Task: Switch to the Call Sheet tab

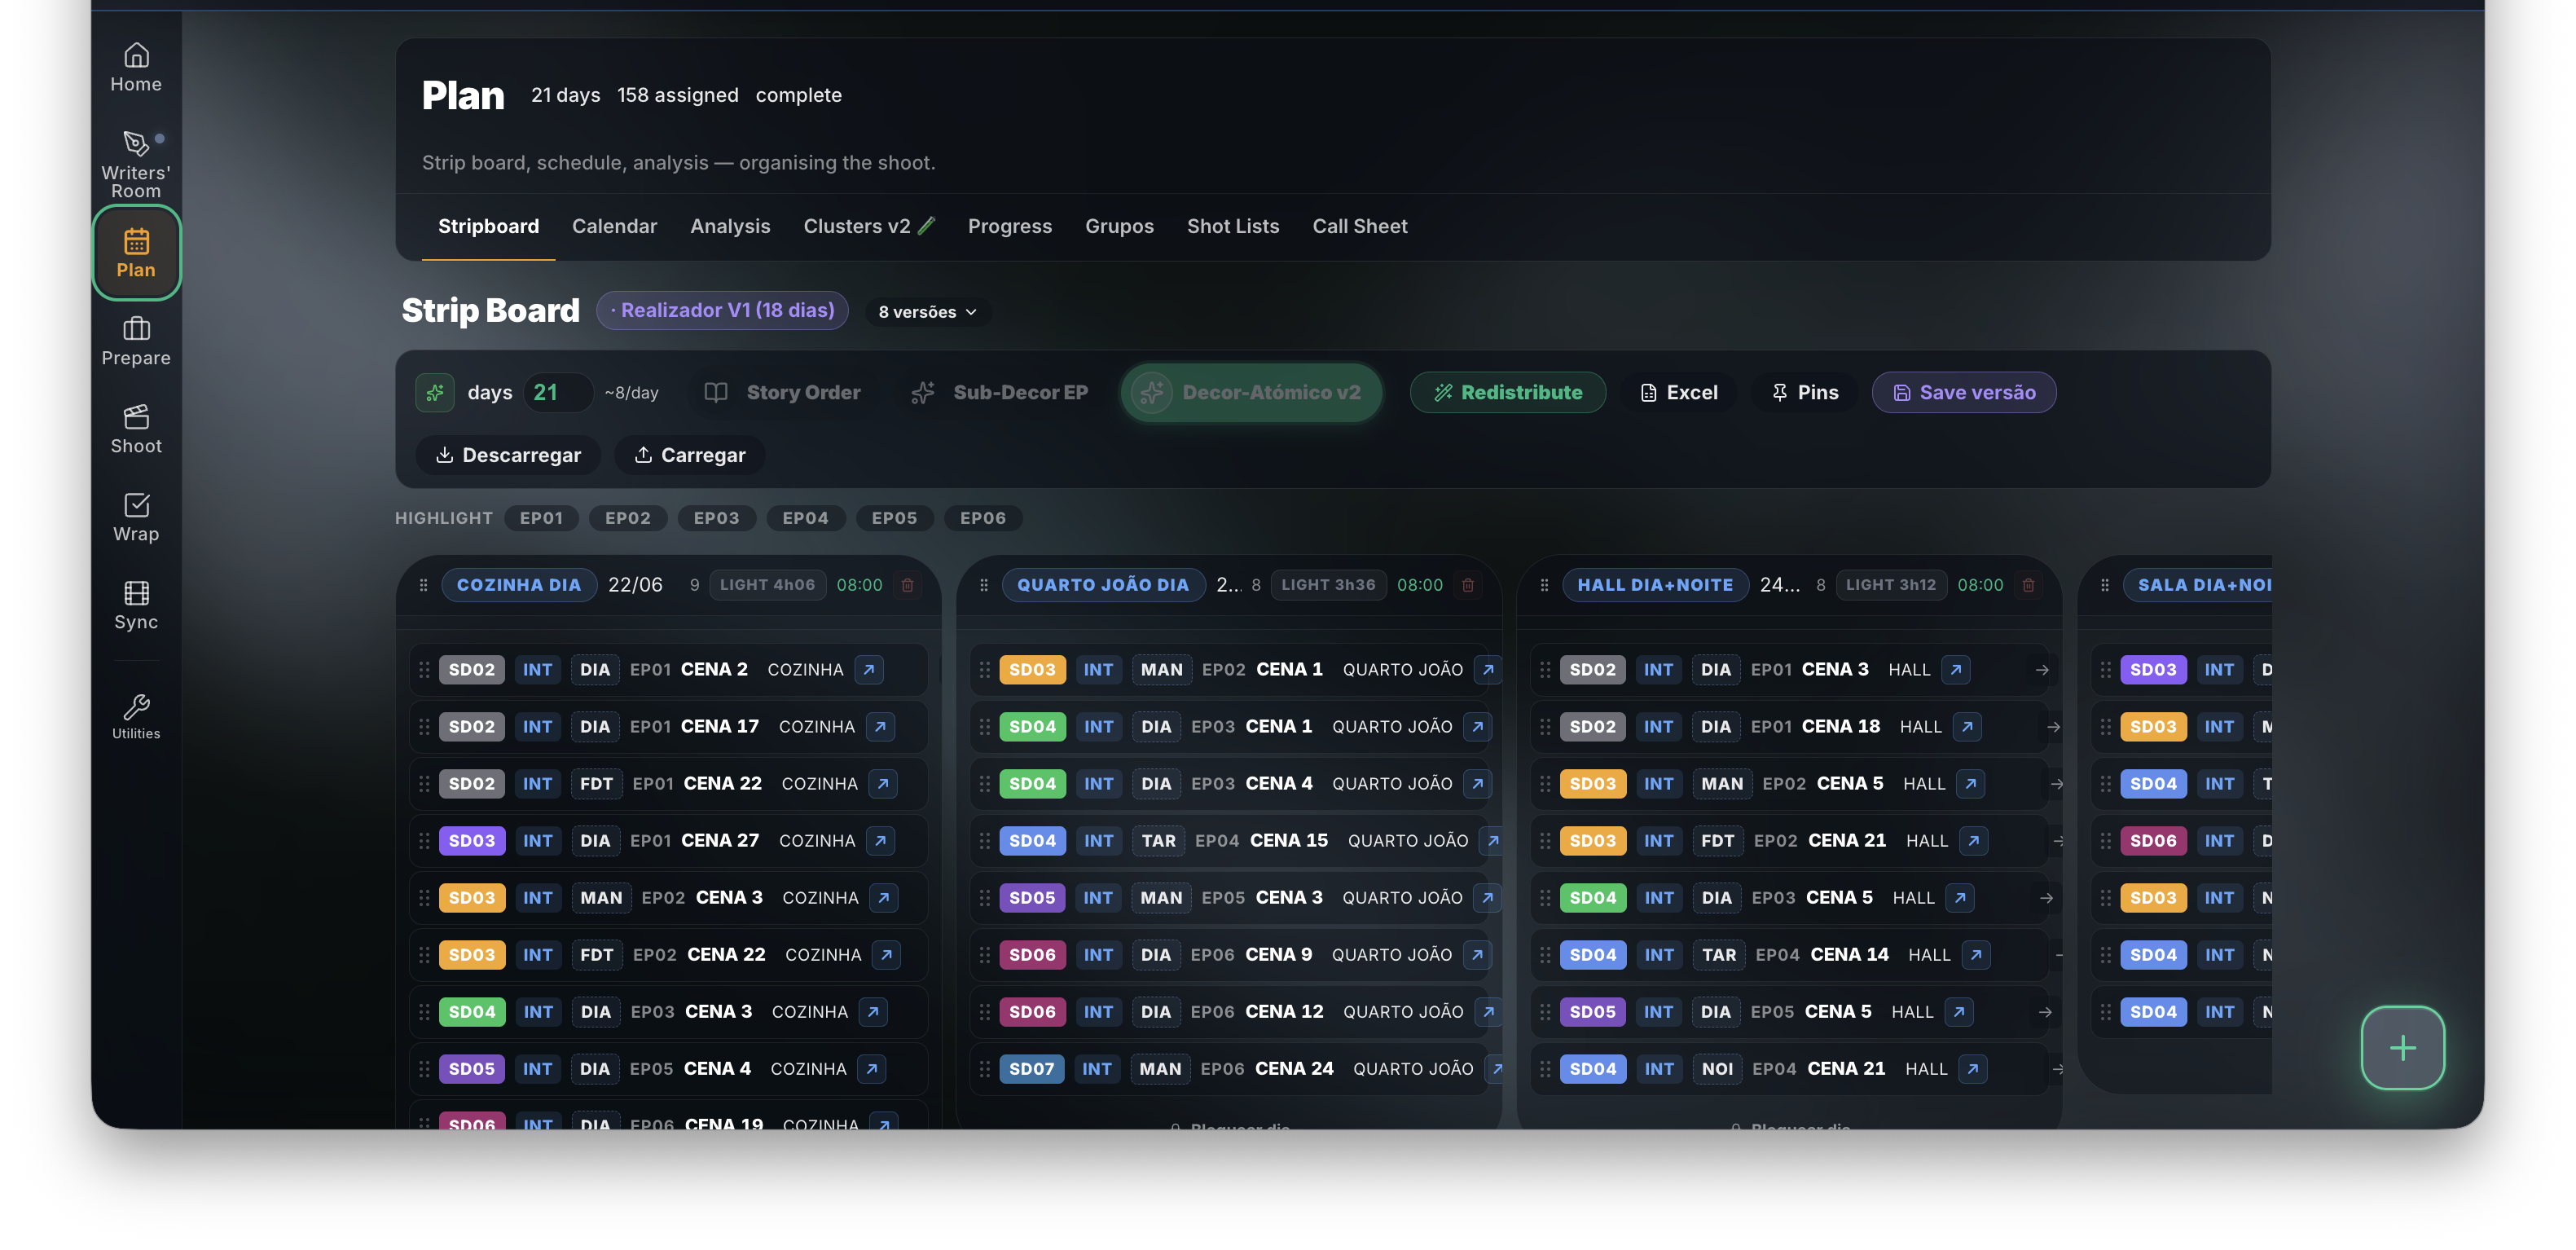Action: click(x=1359, y=227)
